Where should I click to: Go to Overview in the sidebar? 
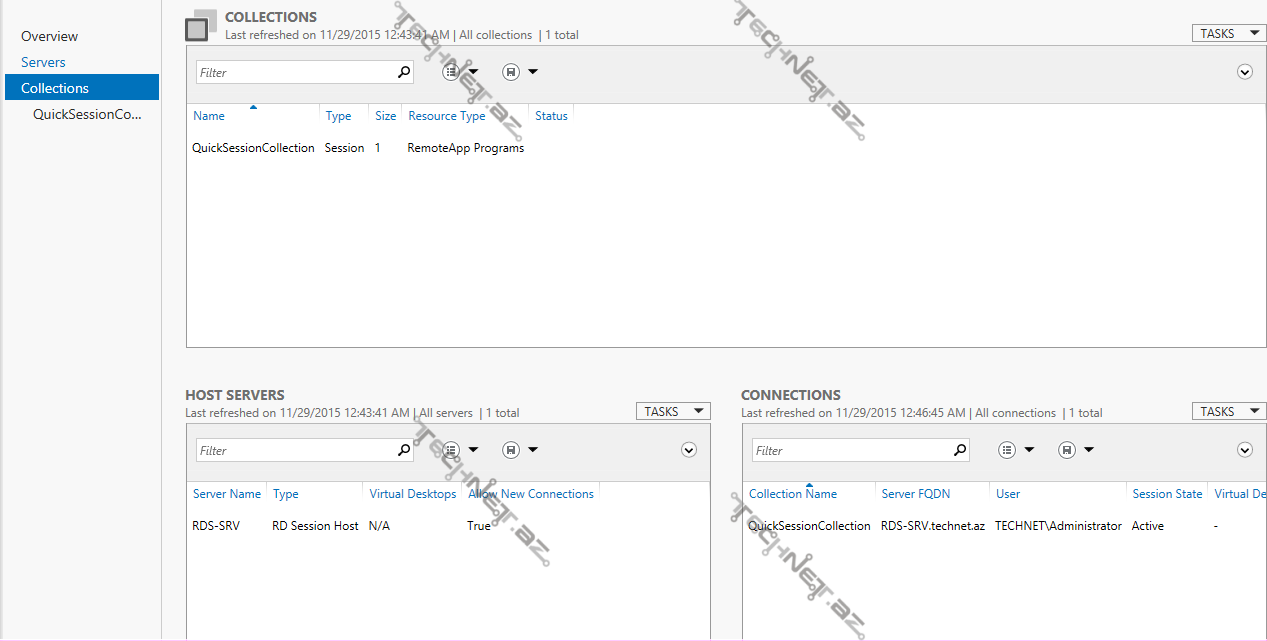click(x=49, y=36)
